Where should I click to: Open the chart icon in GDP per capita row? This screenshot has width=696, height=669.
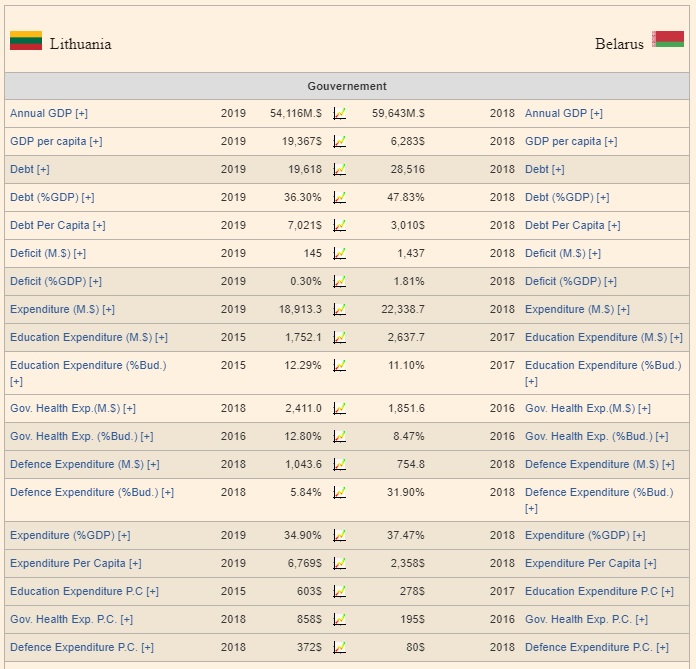tap(340, 142)
